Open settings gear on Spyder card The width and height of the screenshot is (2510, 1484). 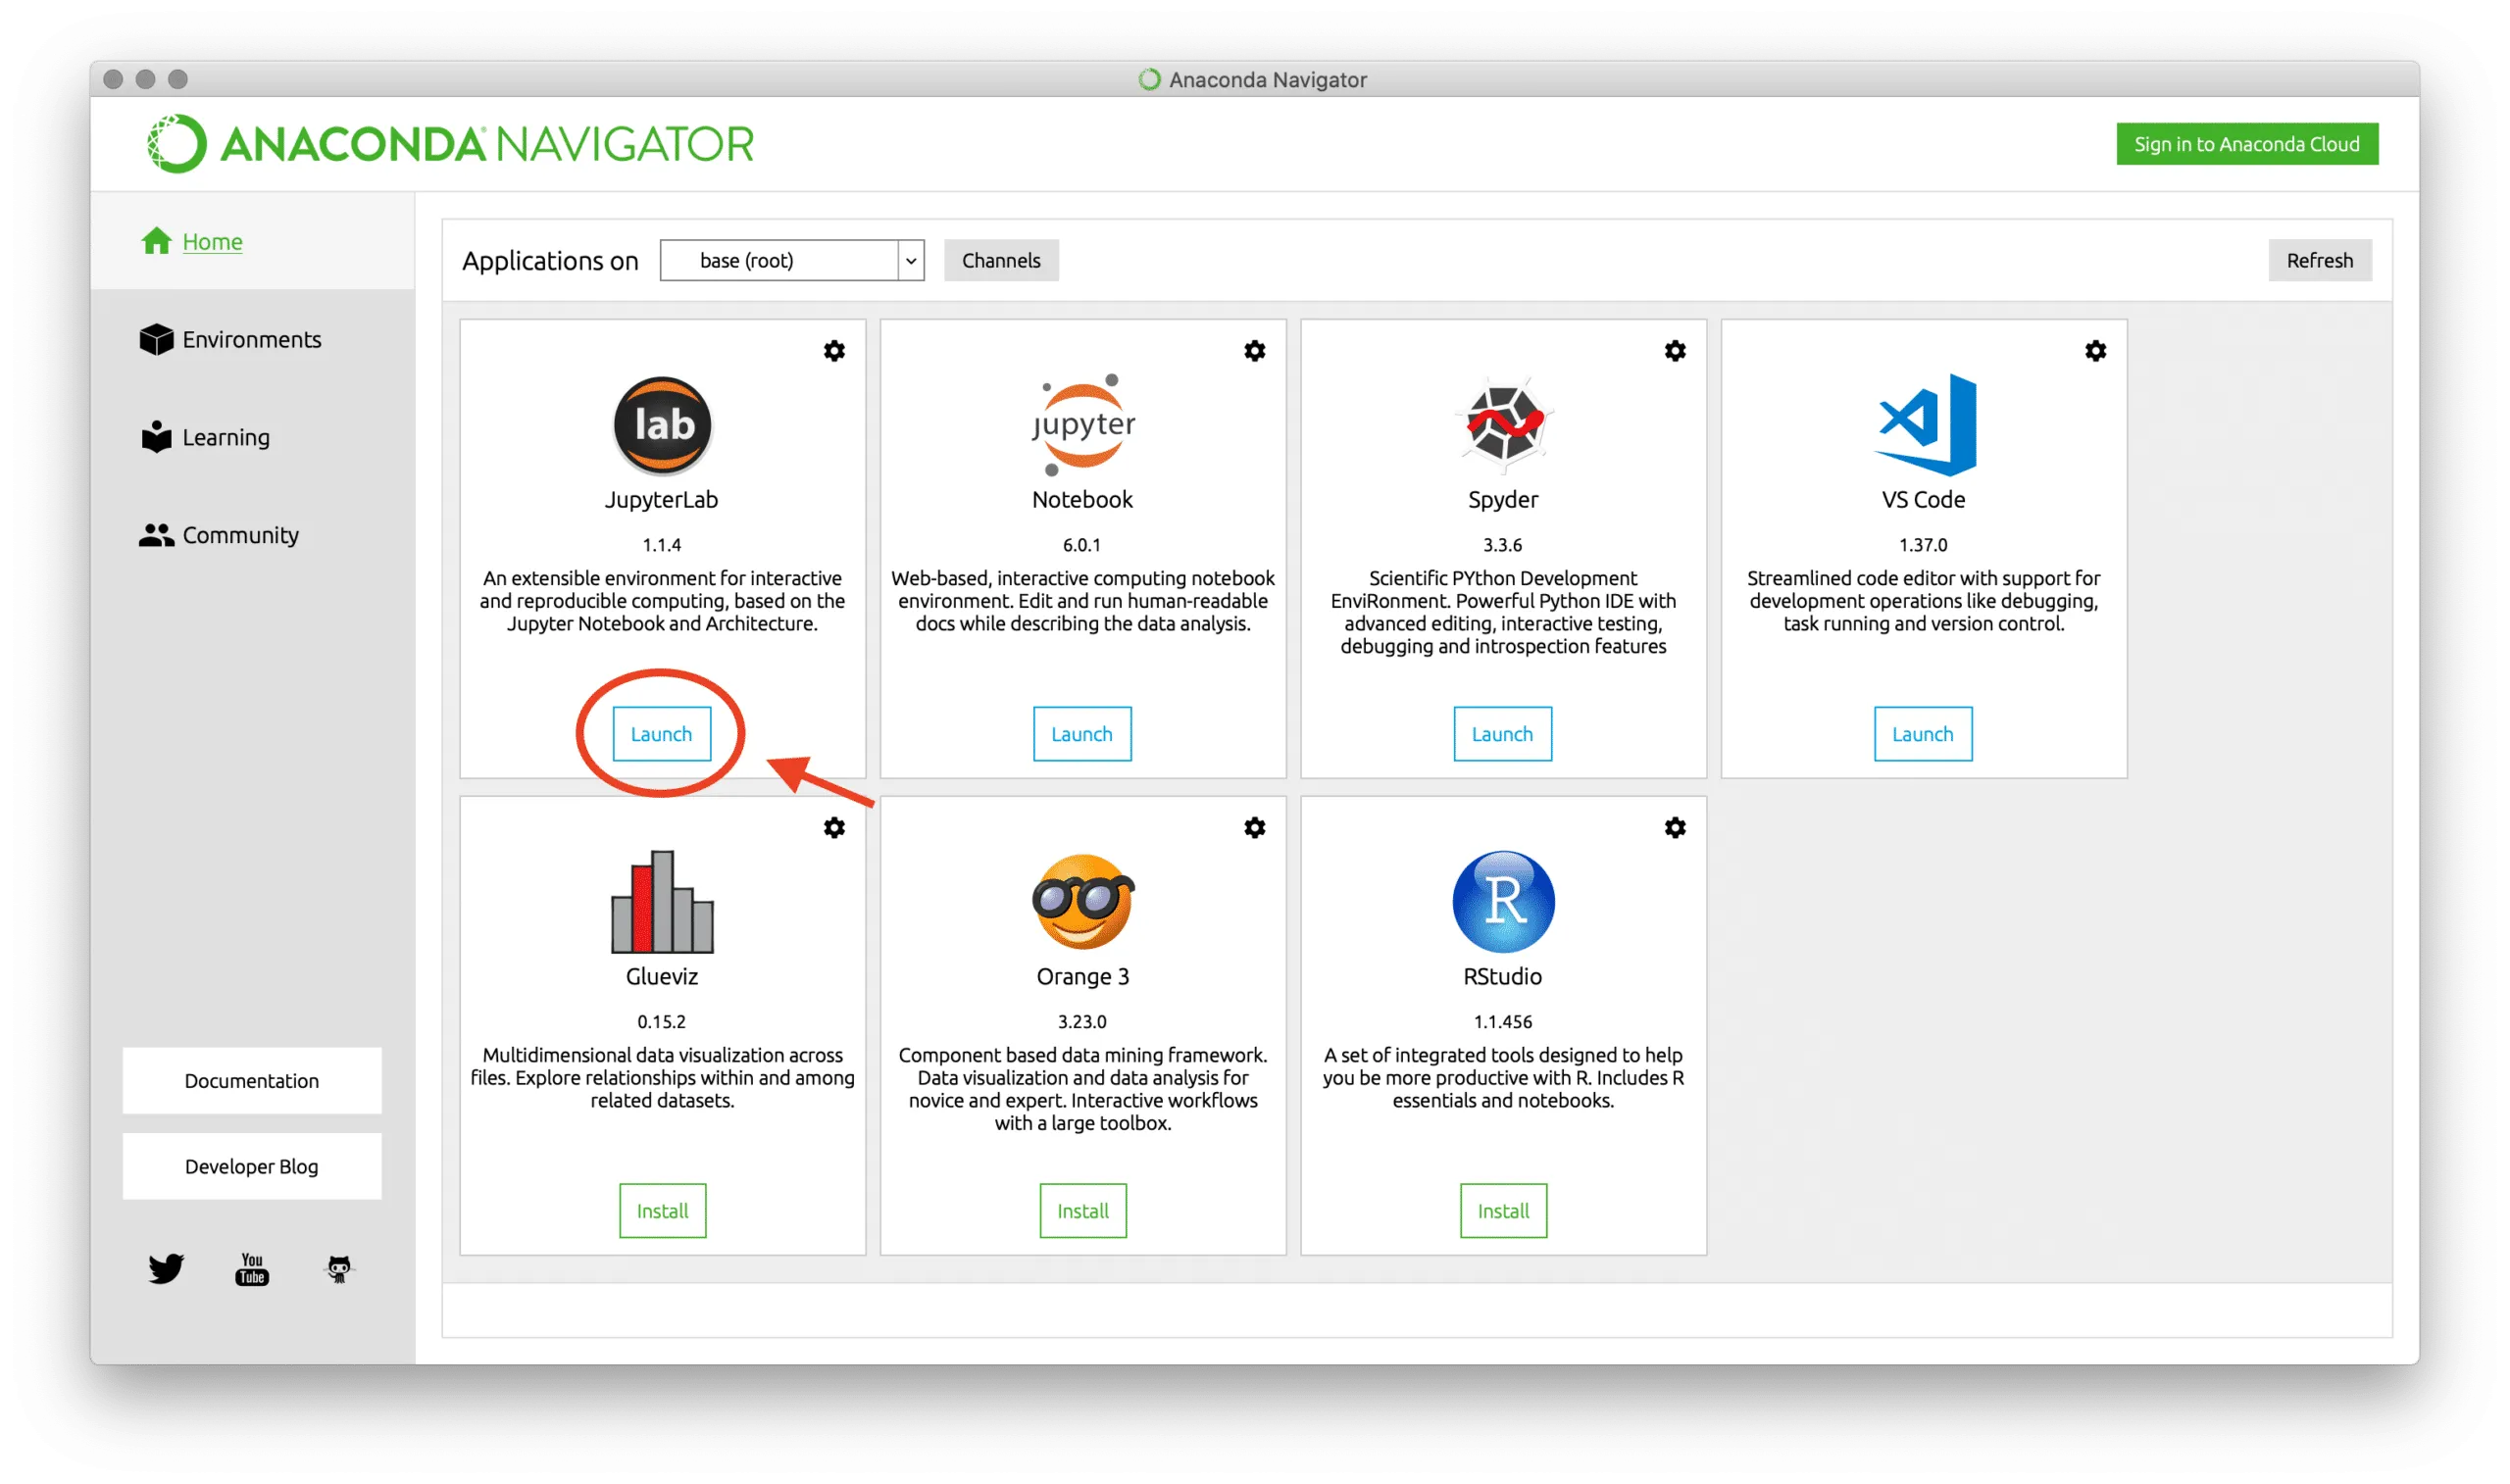pyautogui.click(x=1675, y=351)
